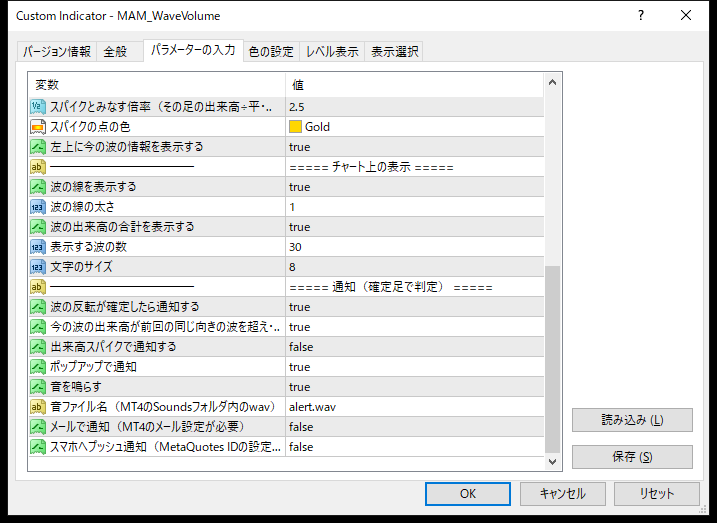This screenshot has width=717, height=523.
Task: Click the scrollbar down arrow in the parameter list
Action: 552,461
